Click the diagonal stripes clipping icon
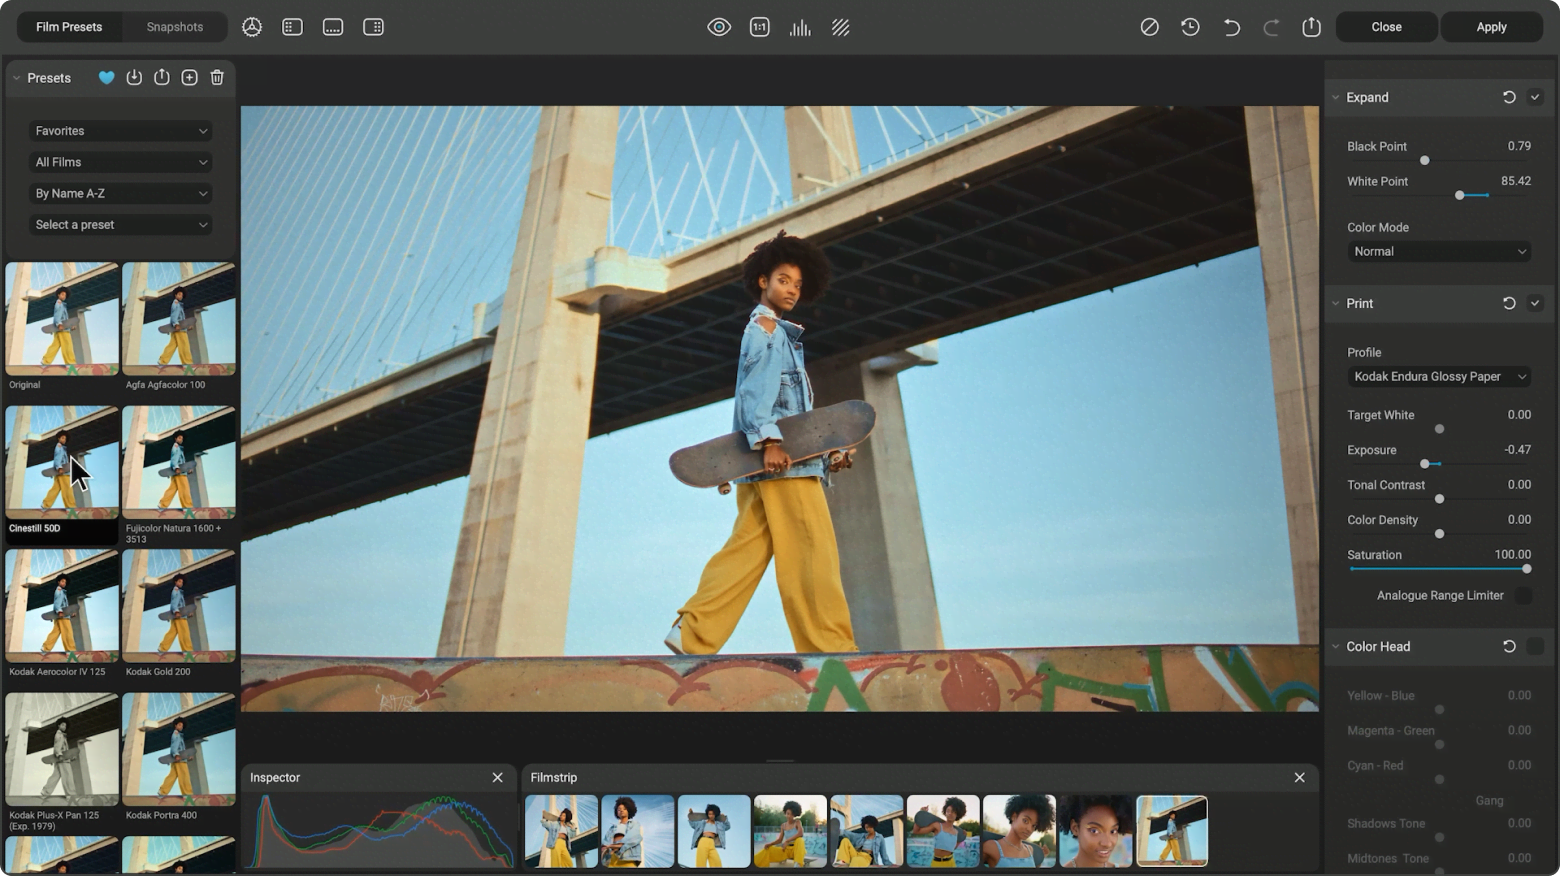1560x876 pixels. point(841,27)
